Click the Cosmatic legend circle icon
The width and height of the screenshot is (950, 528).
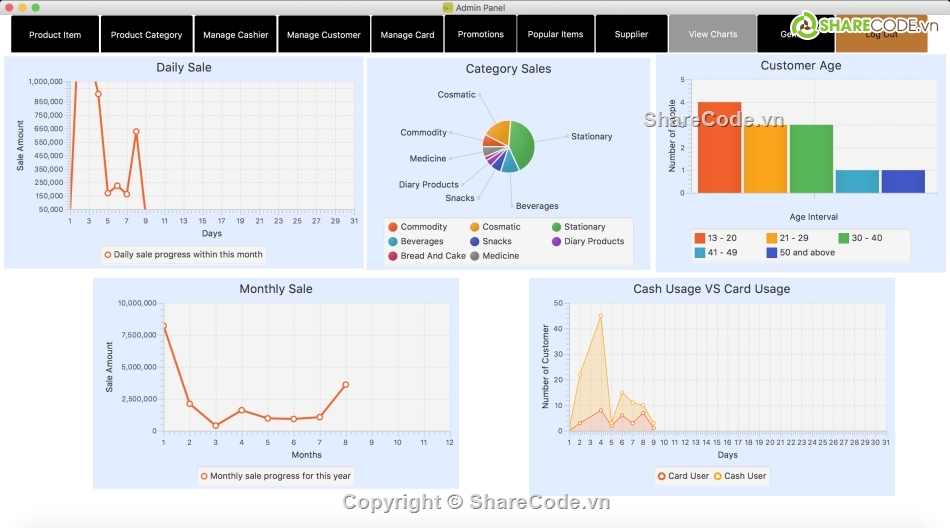475,227
